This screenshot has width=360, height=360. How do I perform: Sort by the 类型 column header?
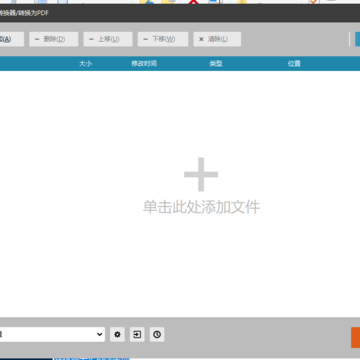tap(216, 64)
